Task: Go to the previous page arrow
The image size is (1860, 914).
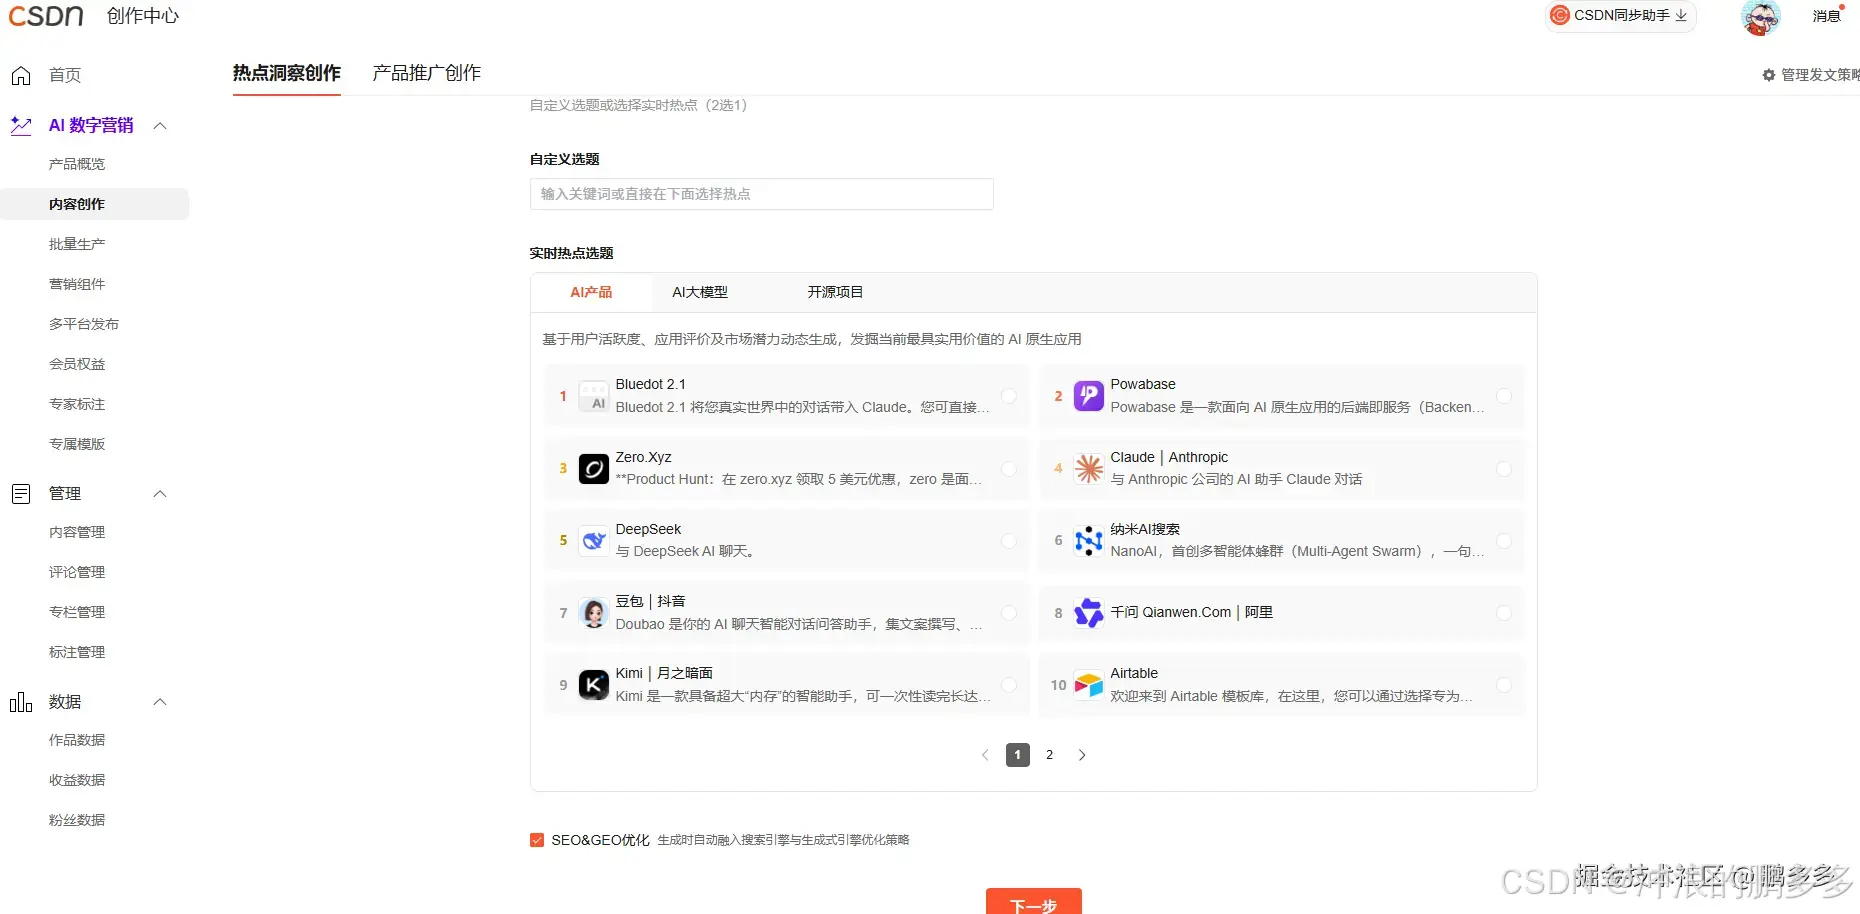Action: click(x=985, y=755)
